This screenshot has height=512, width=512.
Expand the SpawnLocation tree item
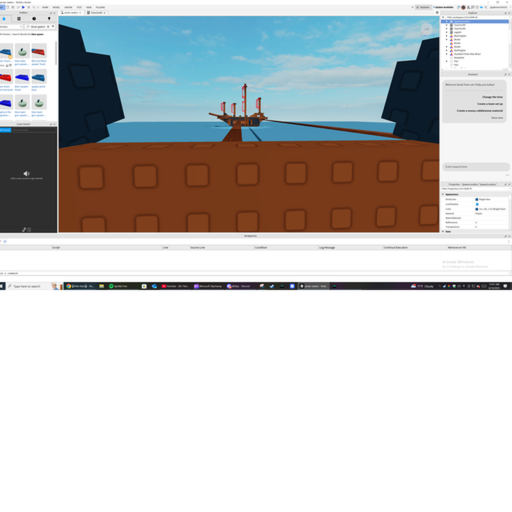[447, 21]
